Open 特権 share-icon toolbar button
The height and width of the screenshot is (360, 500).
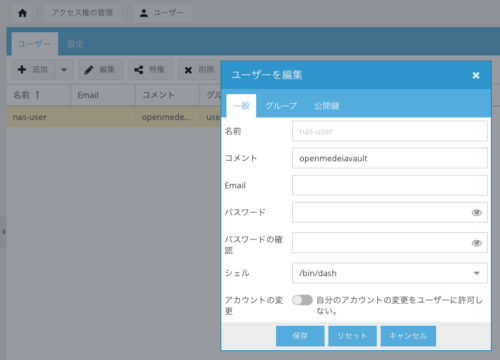(150, 70)
